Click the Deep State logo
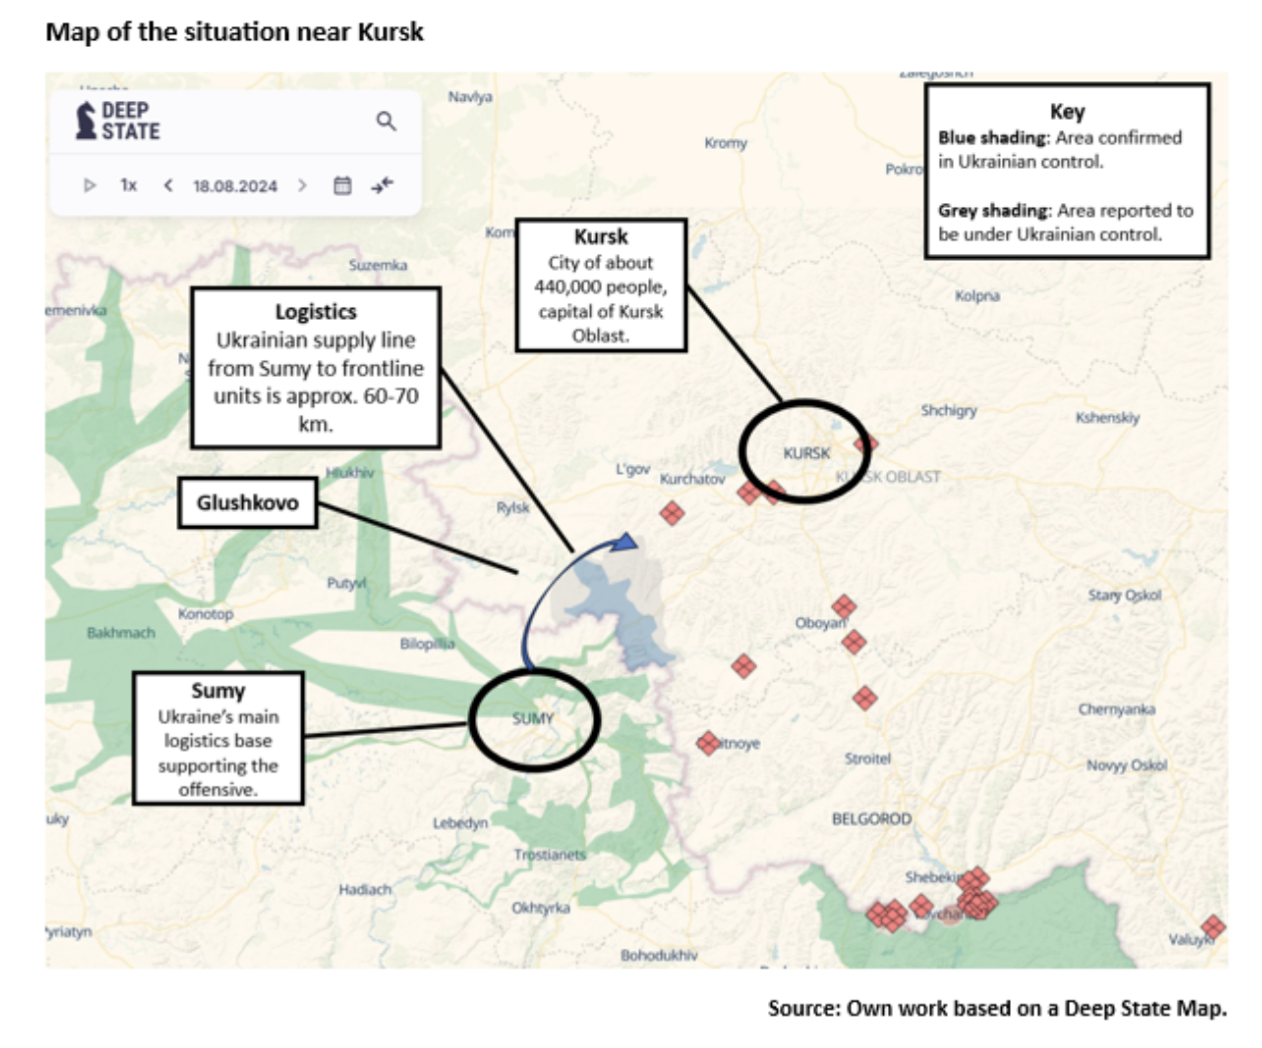 coord(118,121)
